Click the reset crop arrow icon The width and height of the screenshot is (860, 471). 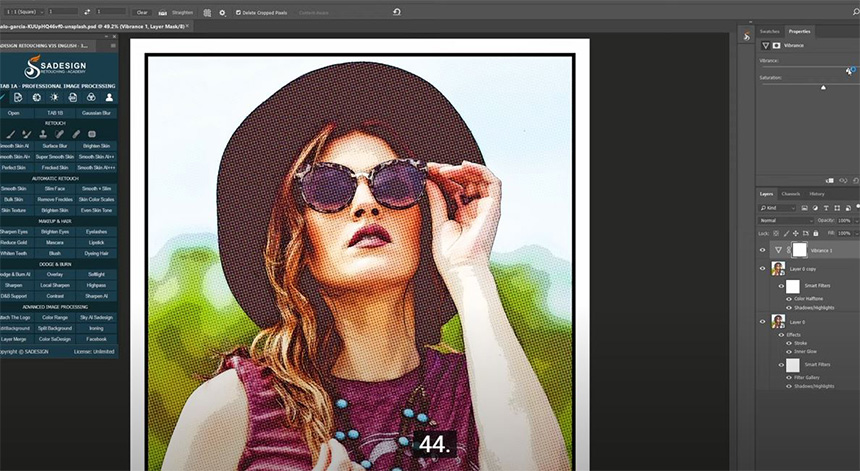click(397, 12)
